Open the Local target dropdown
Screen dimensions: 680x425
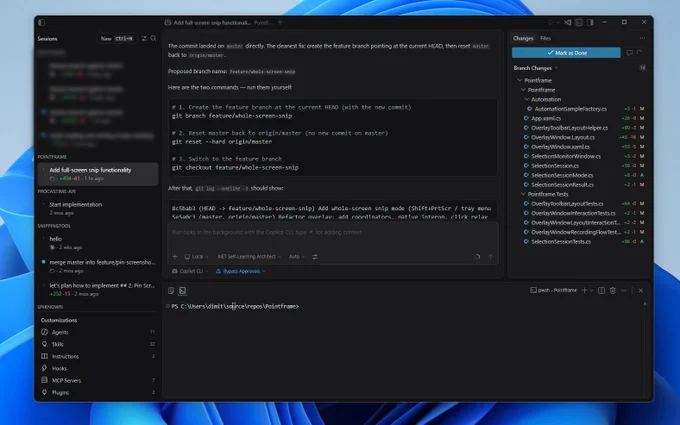[196, 257]
